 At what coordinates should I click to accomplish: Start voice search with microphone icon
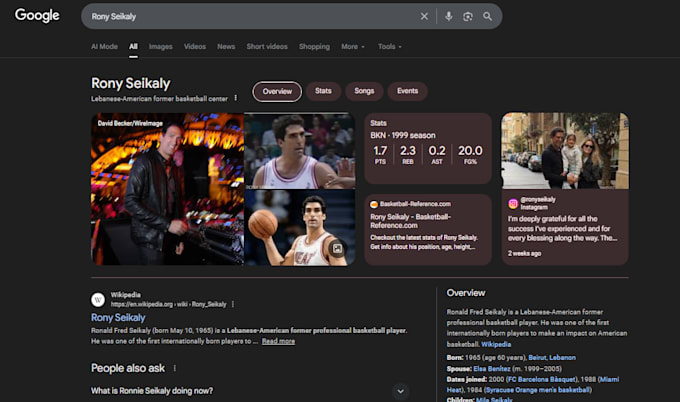click(448, 16)
